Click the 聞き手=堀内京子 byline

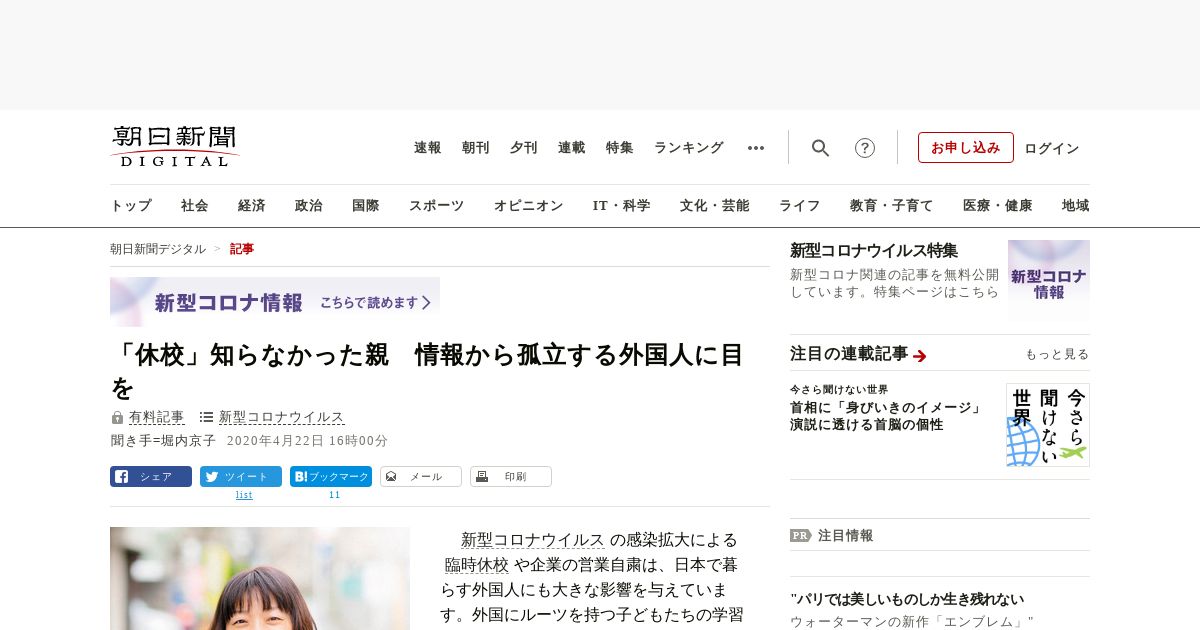click(163, 440)
